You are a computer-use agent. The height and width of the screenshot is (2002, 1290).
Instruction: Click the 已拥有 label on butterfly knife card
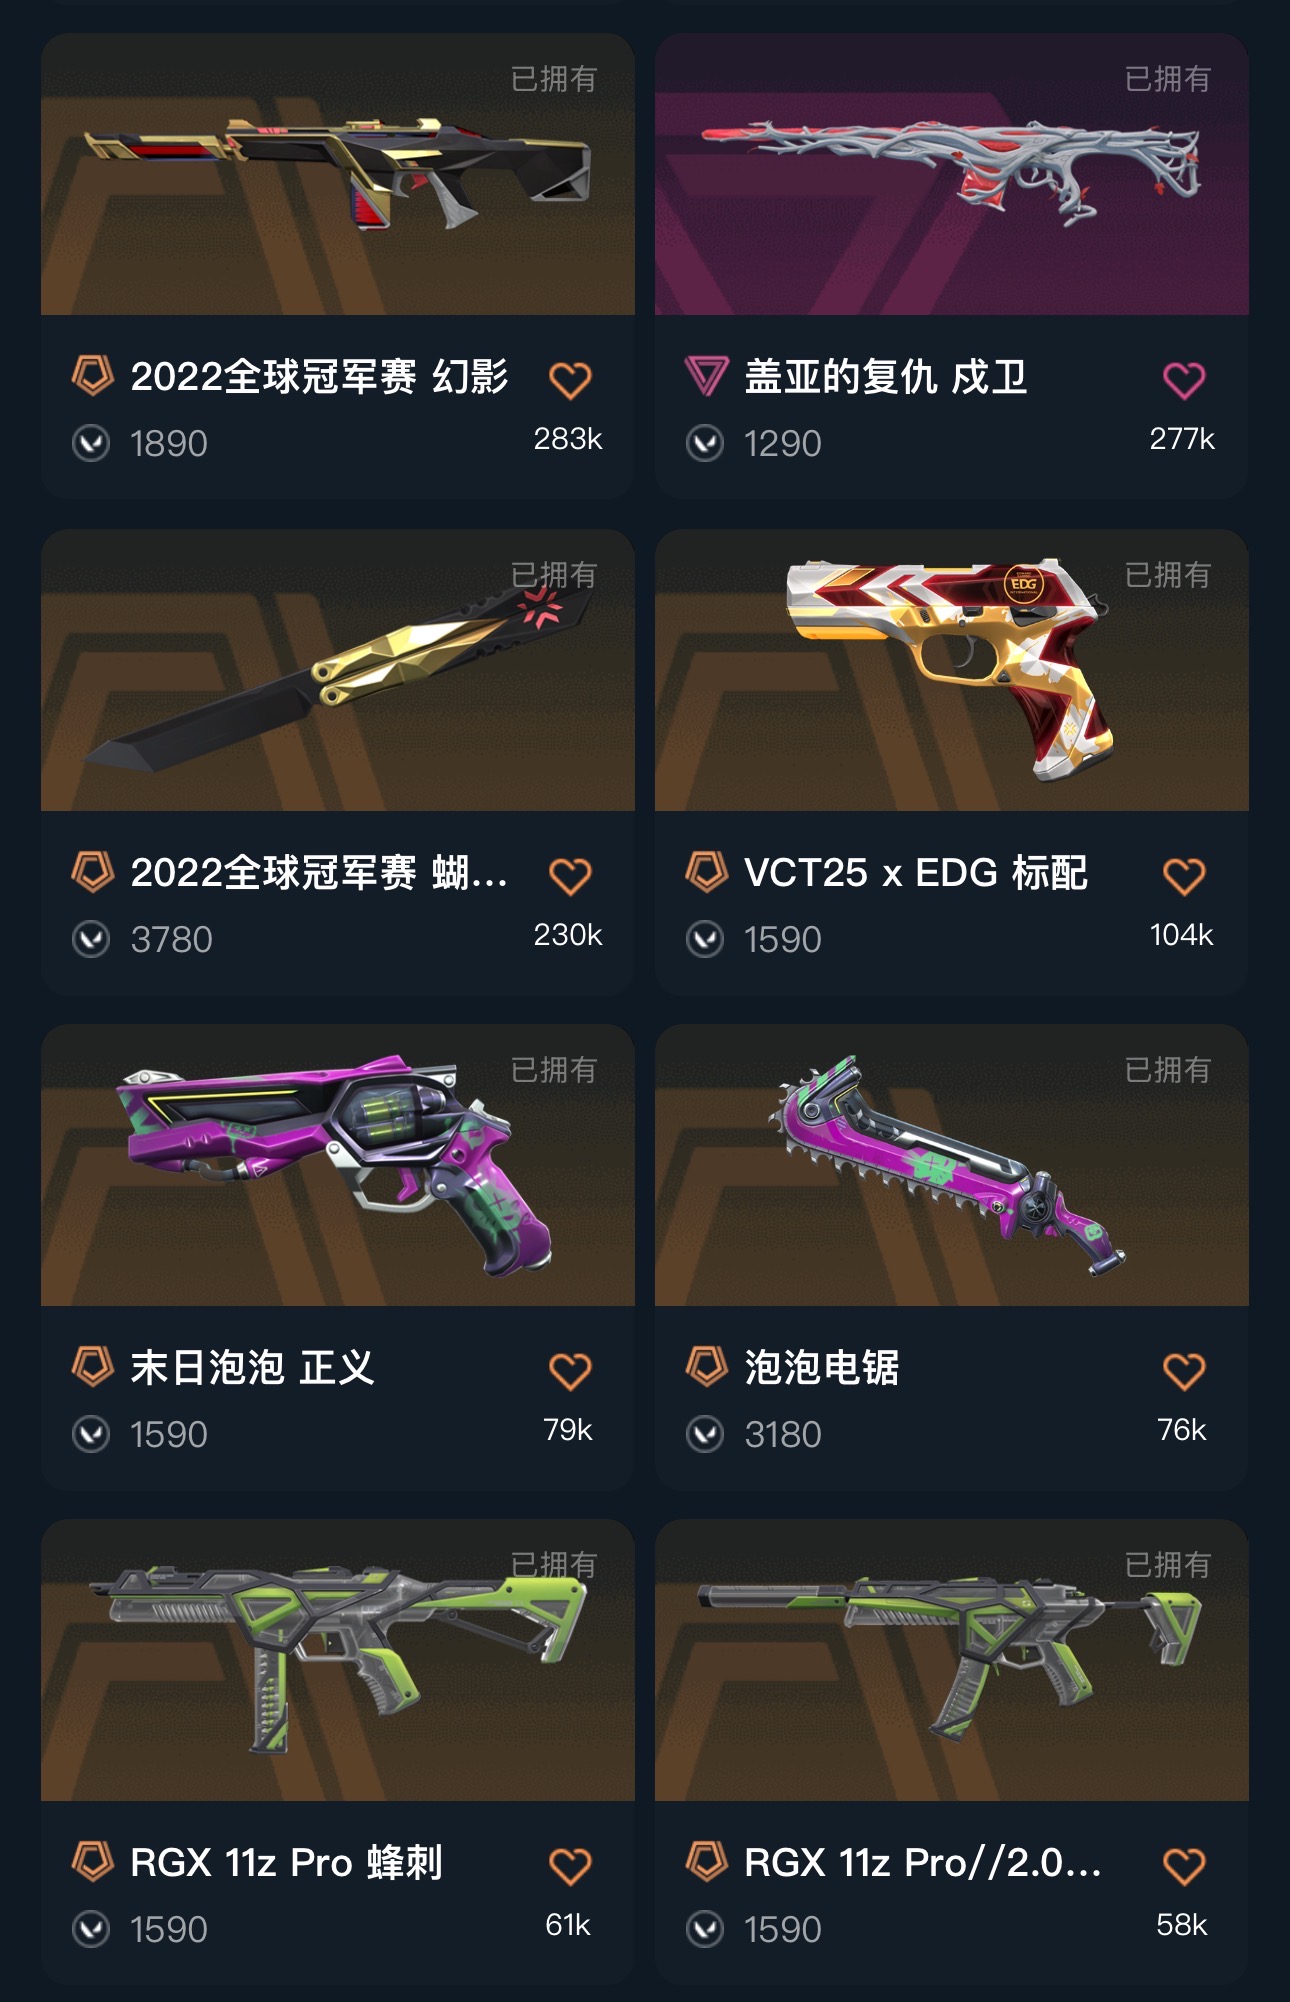[553, 575]
